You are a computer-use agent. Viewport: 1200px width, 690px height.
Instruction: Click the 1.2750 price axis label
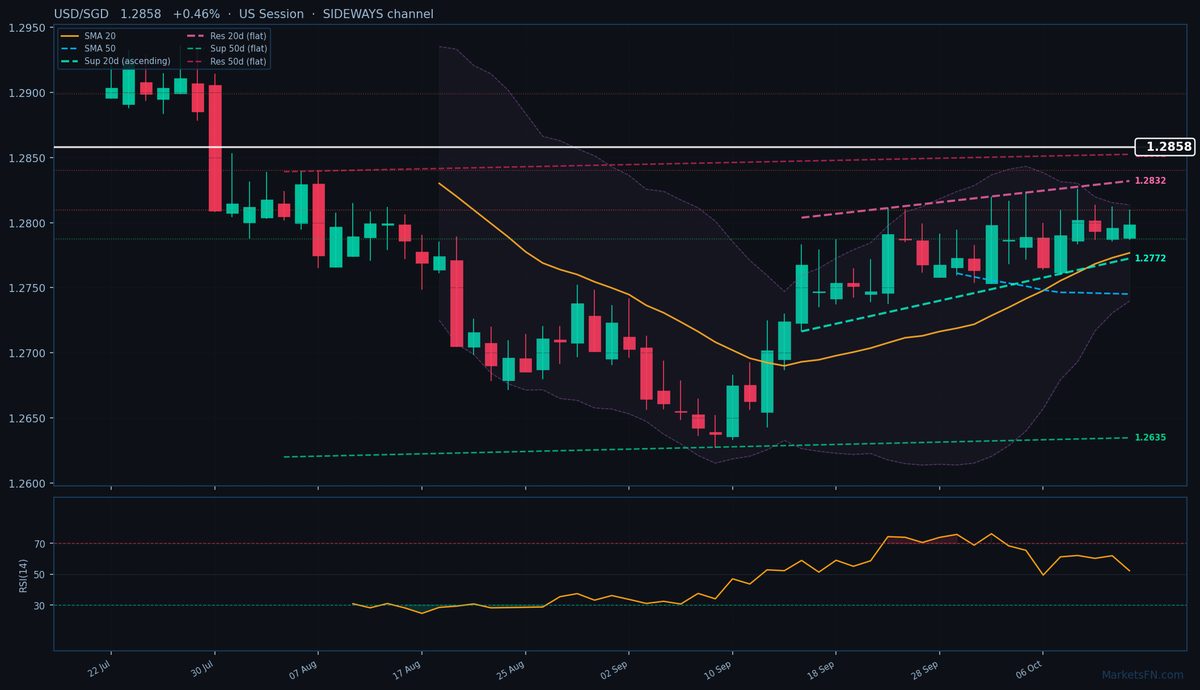27,289
